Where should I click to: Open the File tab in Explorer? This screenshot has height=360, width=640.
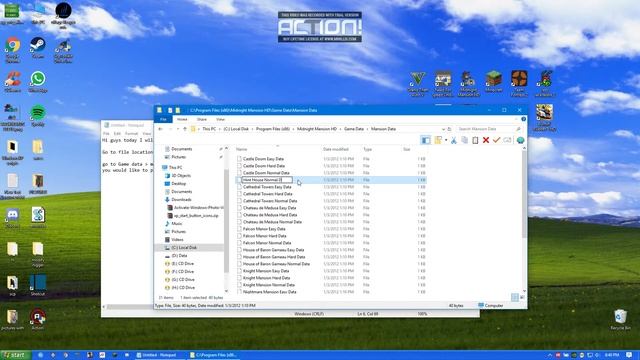click(x=163, y=119)
